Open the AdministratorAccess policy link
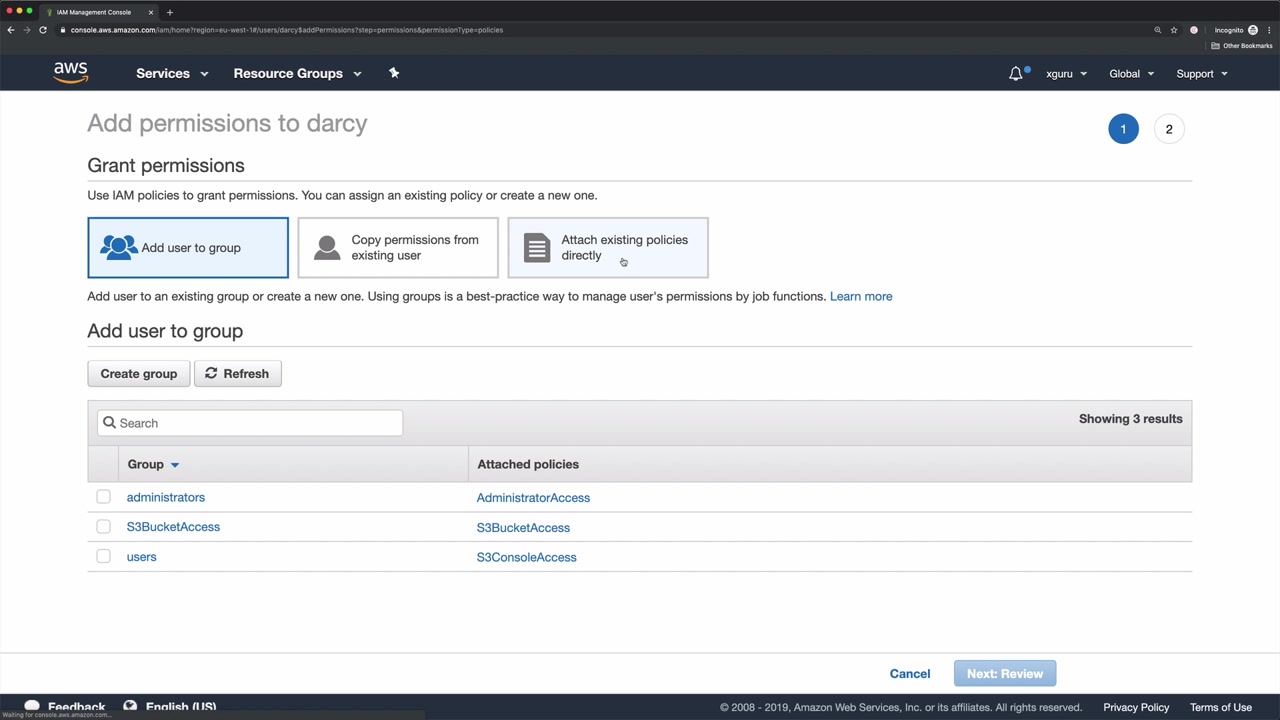 533,498
